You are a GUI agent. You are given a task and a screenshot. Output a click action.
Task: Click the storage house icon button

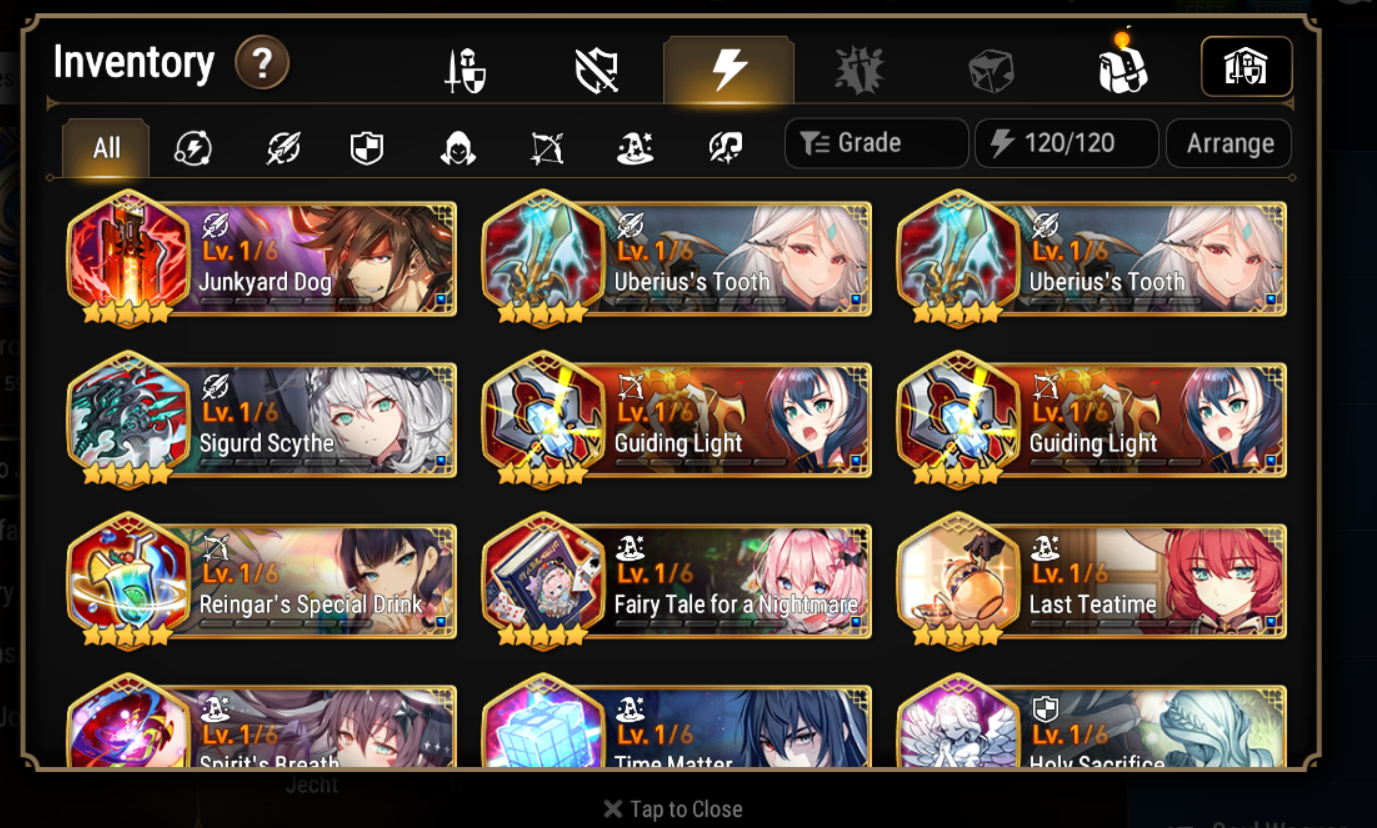(1246, 67)
